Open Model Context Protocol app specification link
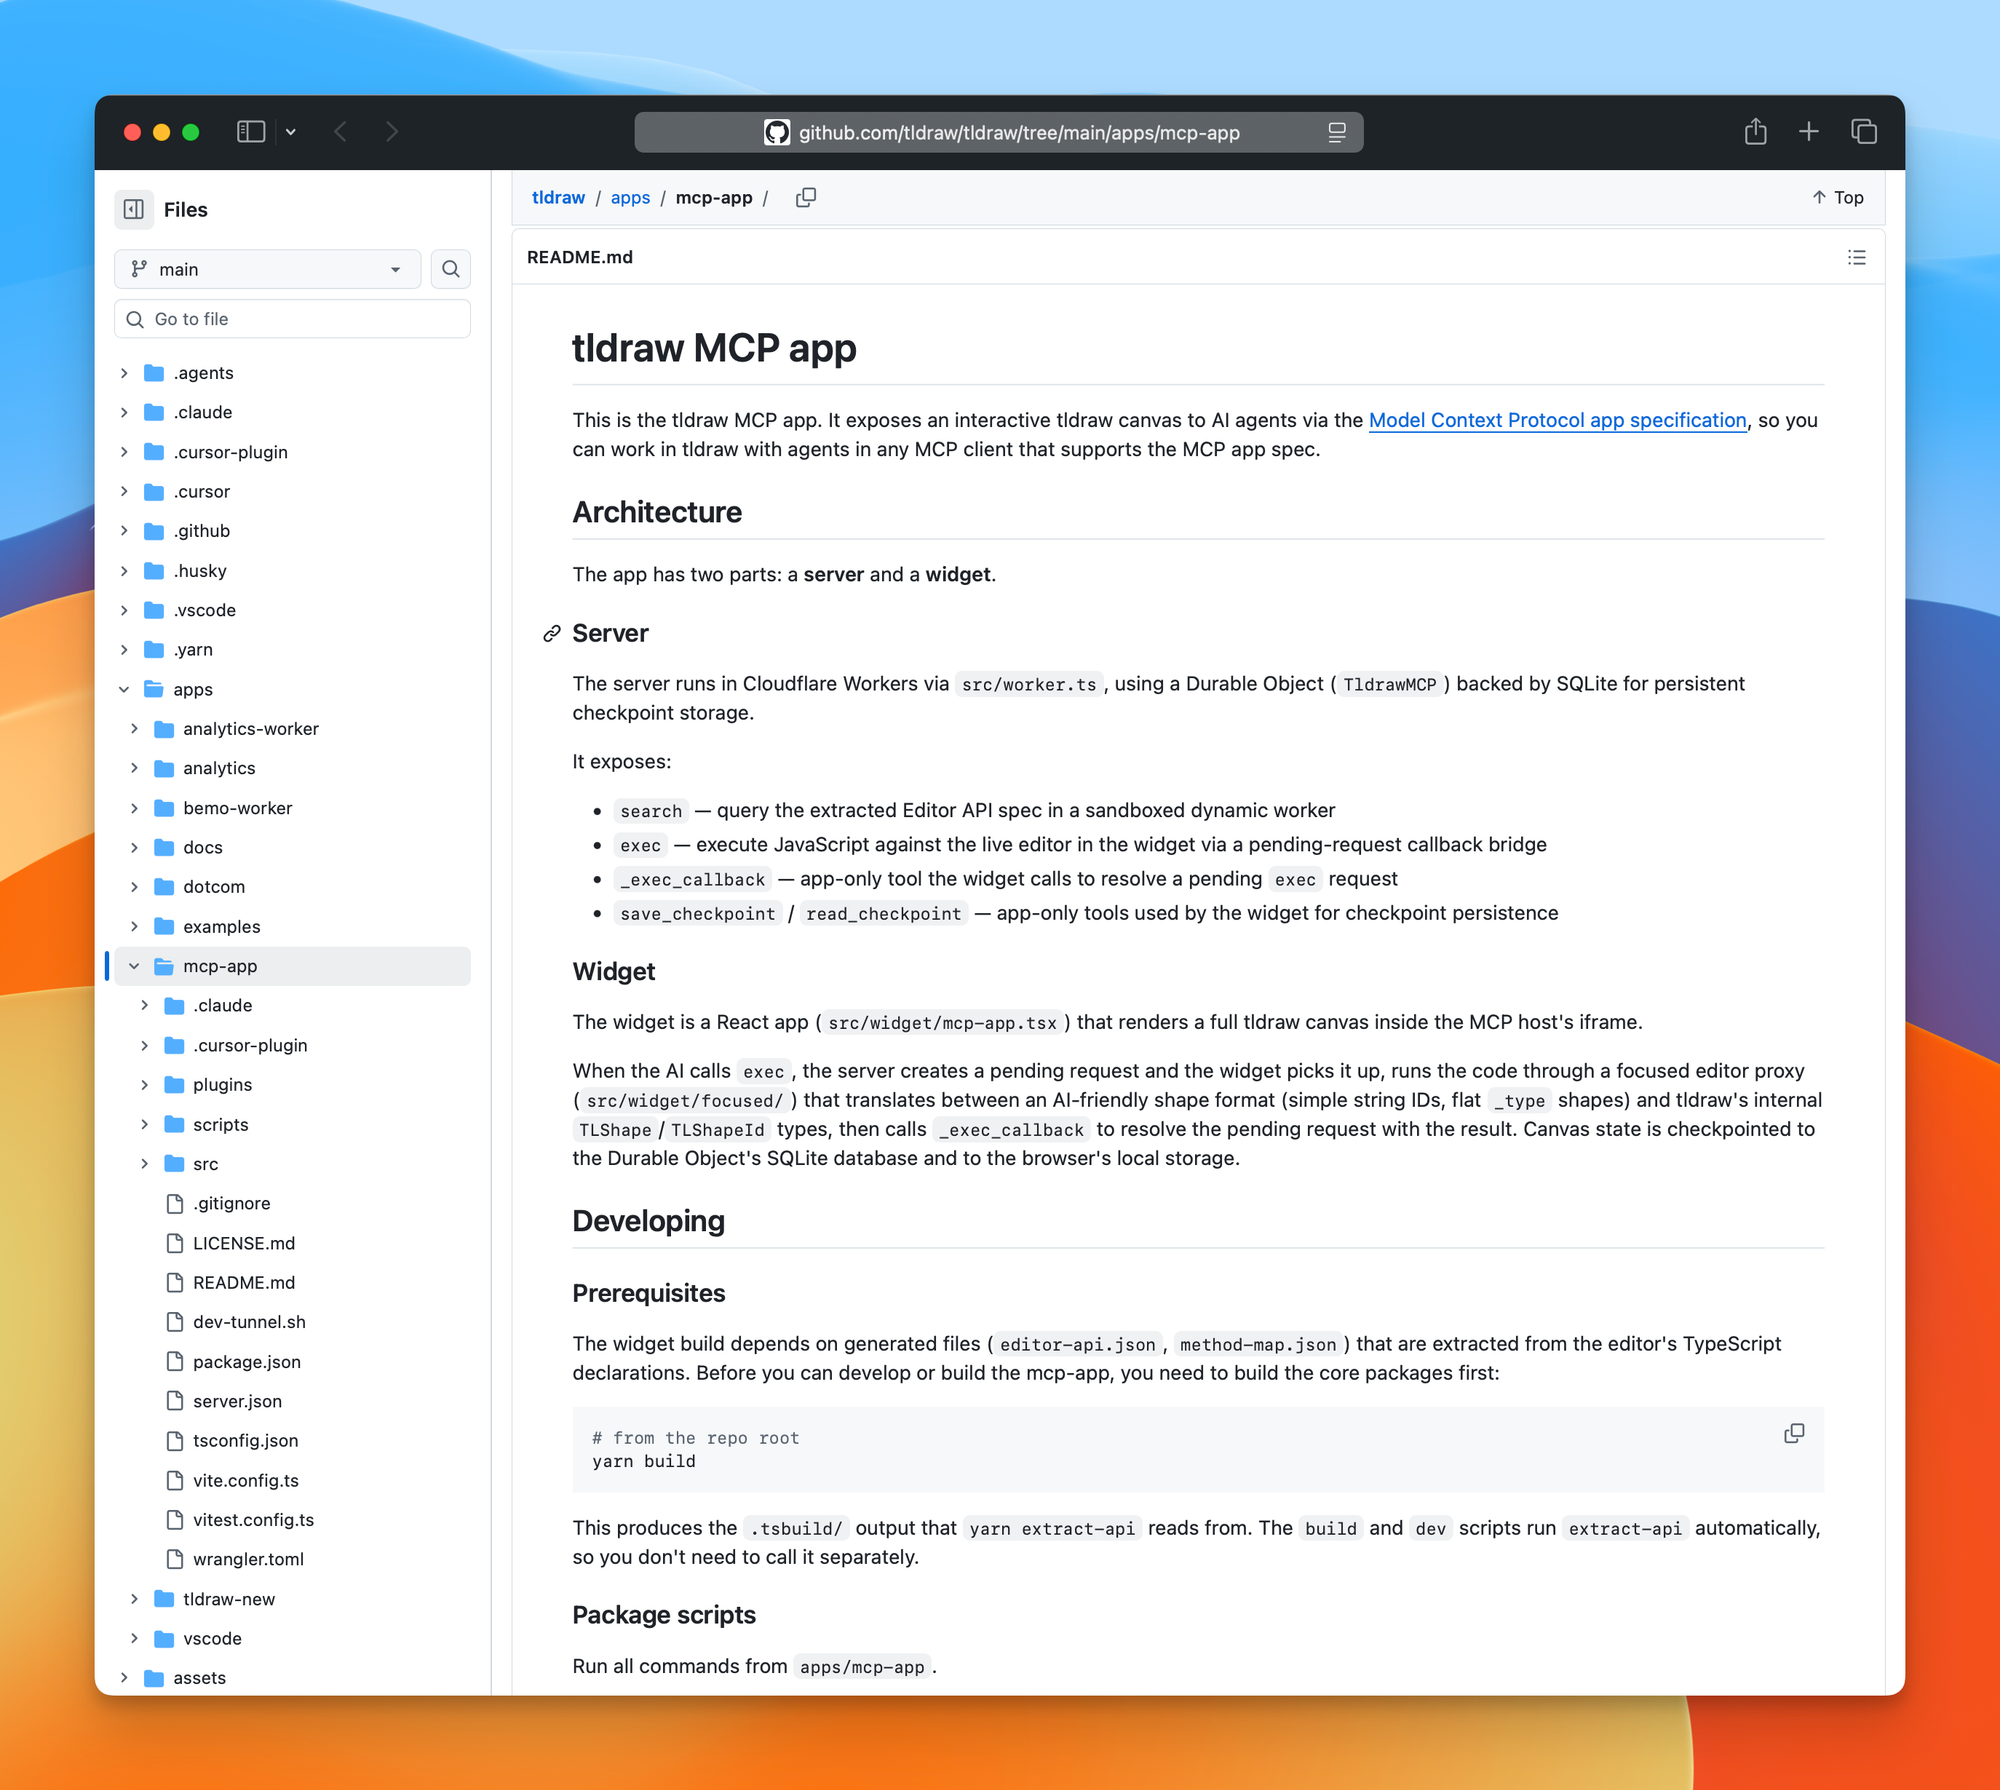Image resolution: width=2000 pixels, height=1790 pixels. [1557, 420]
